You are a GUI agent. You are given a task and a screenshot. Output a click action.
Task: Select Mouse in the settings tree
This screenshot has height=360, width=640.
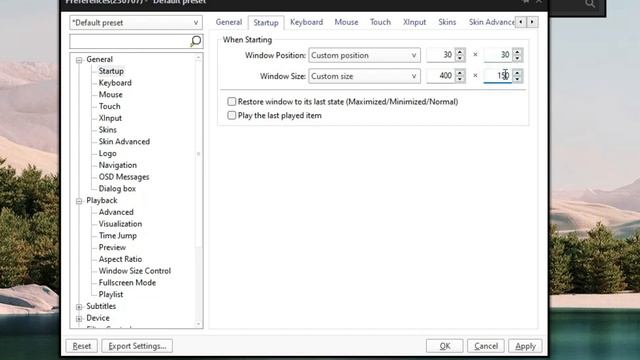point(111,95)
